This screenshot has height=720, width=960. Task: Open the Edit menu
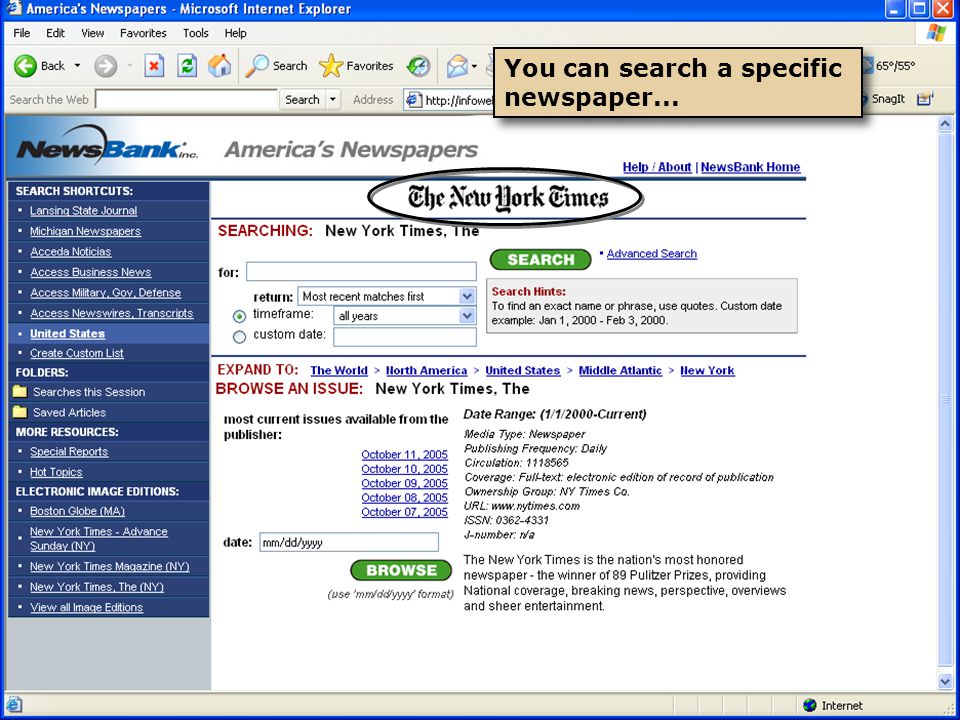[55, 33]
